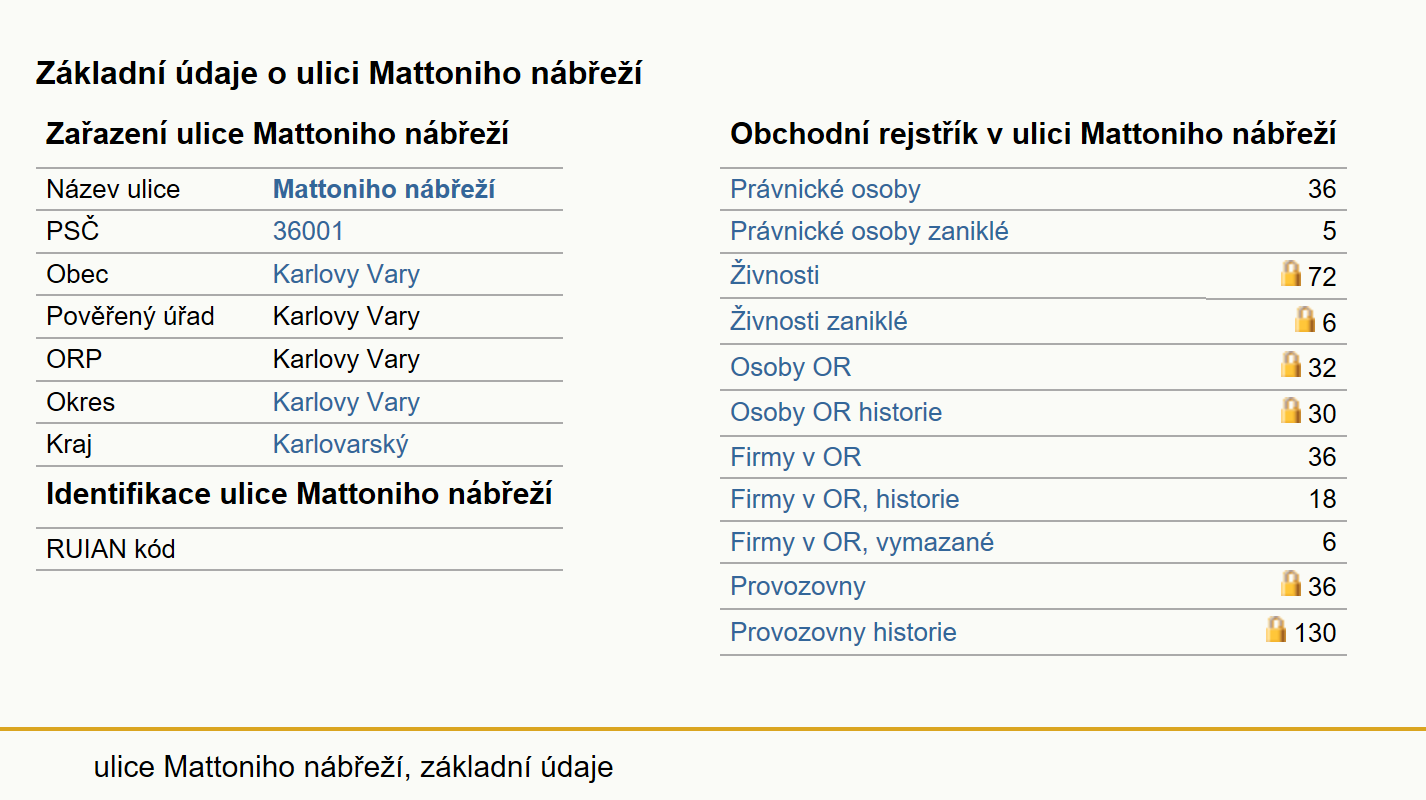Image resolution: width=1426 pixels, height=800 pixels.
Task: Follow the Okres Karlovy Vary link
Action: [346, 403]
